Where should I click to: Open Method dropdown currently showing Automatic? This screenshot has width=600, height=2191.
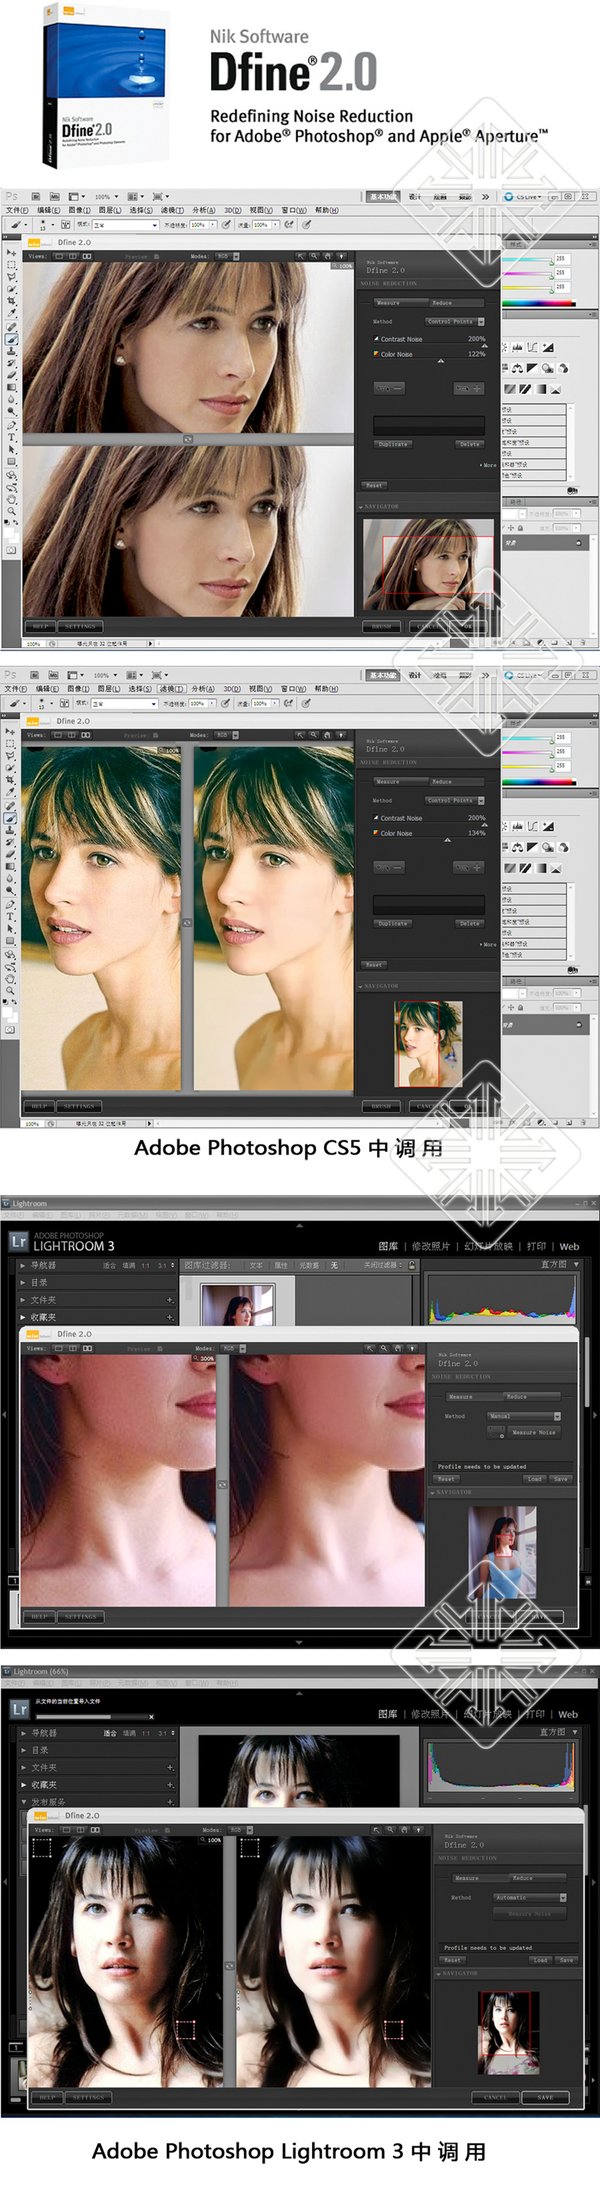click(x=529, y=1897)
